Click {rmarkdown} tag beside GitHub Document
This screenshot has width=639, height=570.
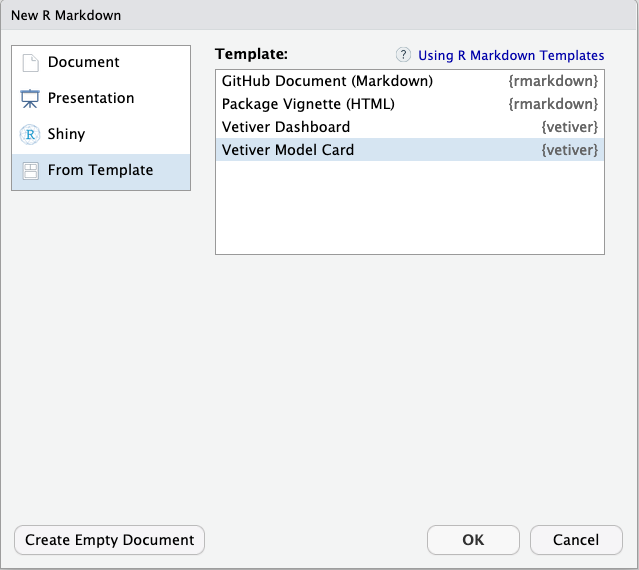[x=553, y=81]
